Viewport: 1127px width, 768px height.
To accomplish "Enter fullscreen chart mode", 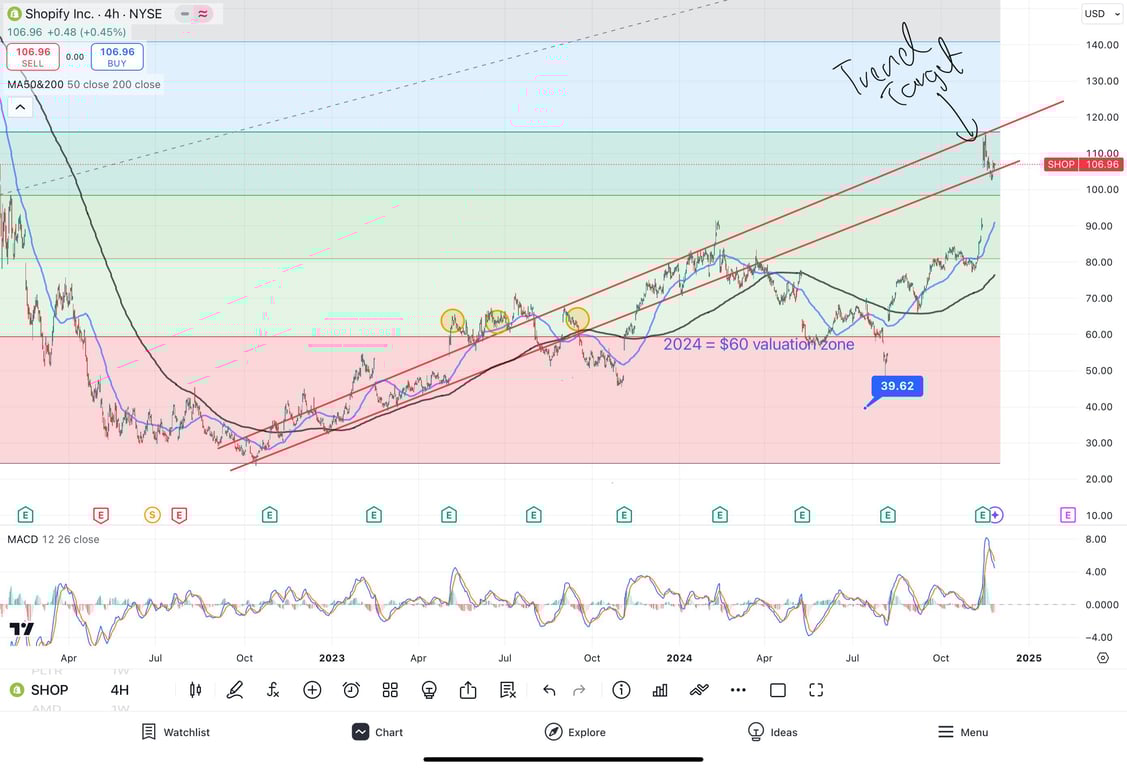I will 816,690.
